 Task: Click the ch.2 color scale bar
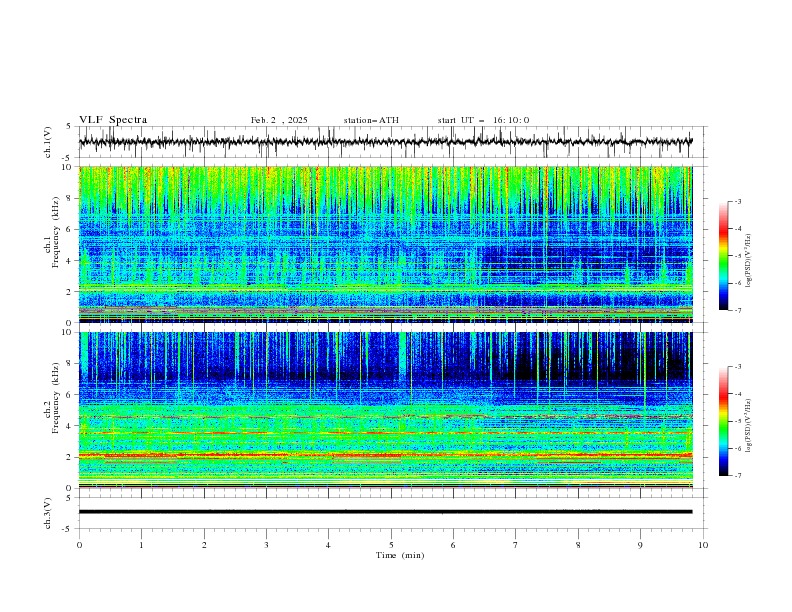[723, 421]
